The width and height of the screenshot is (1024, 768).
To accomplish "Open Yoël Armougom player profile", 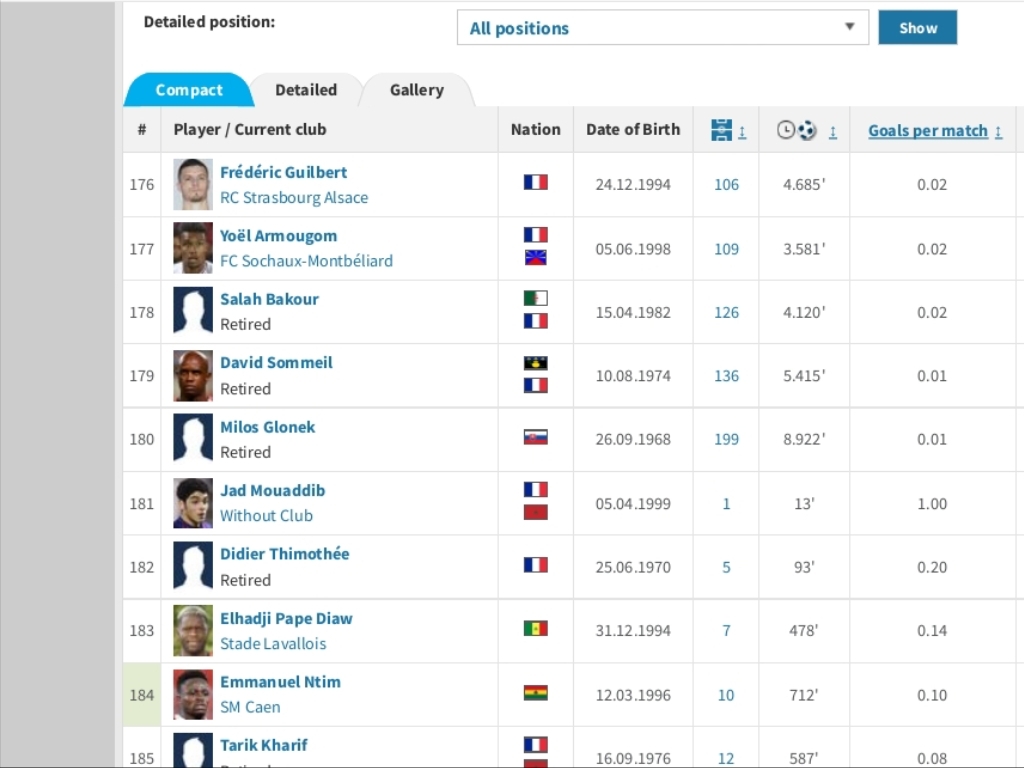I will (278, 236).
